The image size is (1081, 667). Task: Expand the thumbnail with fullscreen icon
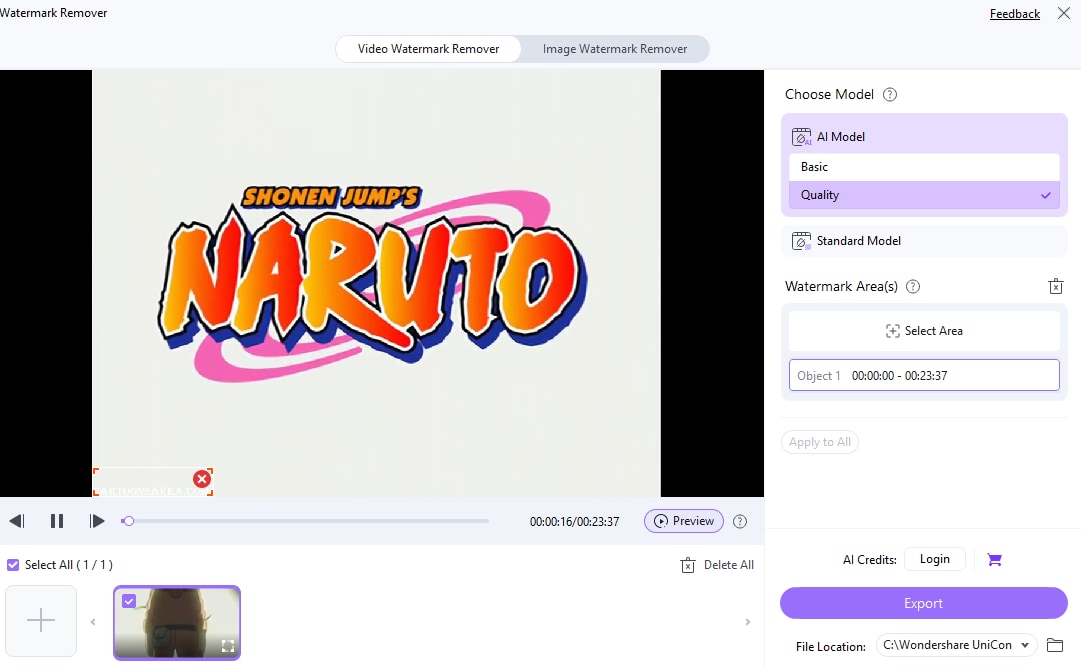(x=228, y=646)
